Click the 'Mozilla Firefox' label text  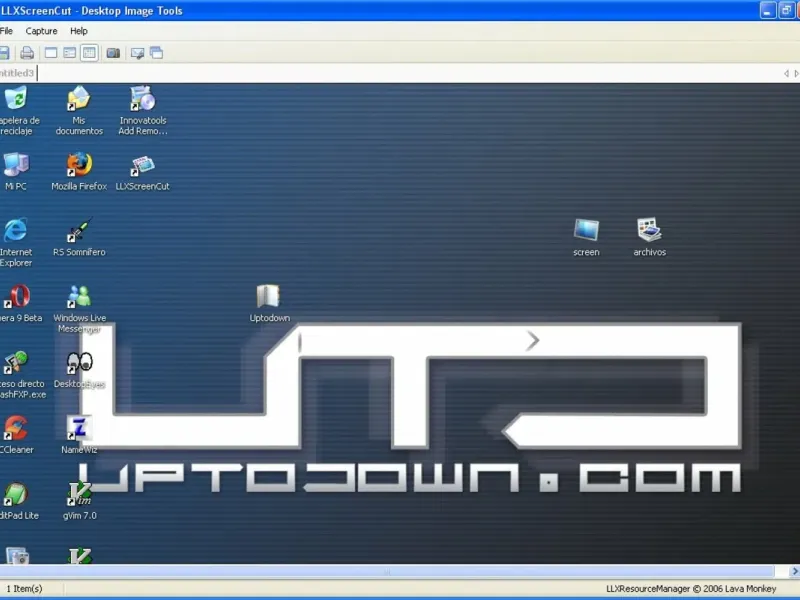pyautogui.click(x=79, y=187)
